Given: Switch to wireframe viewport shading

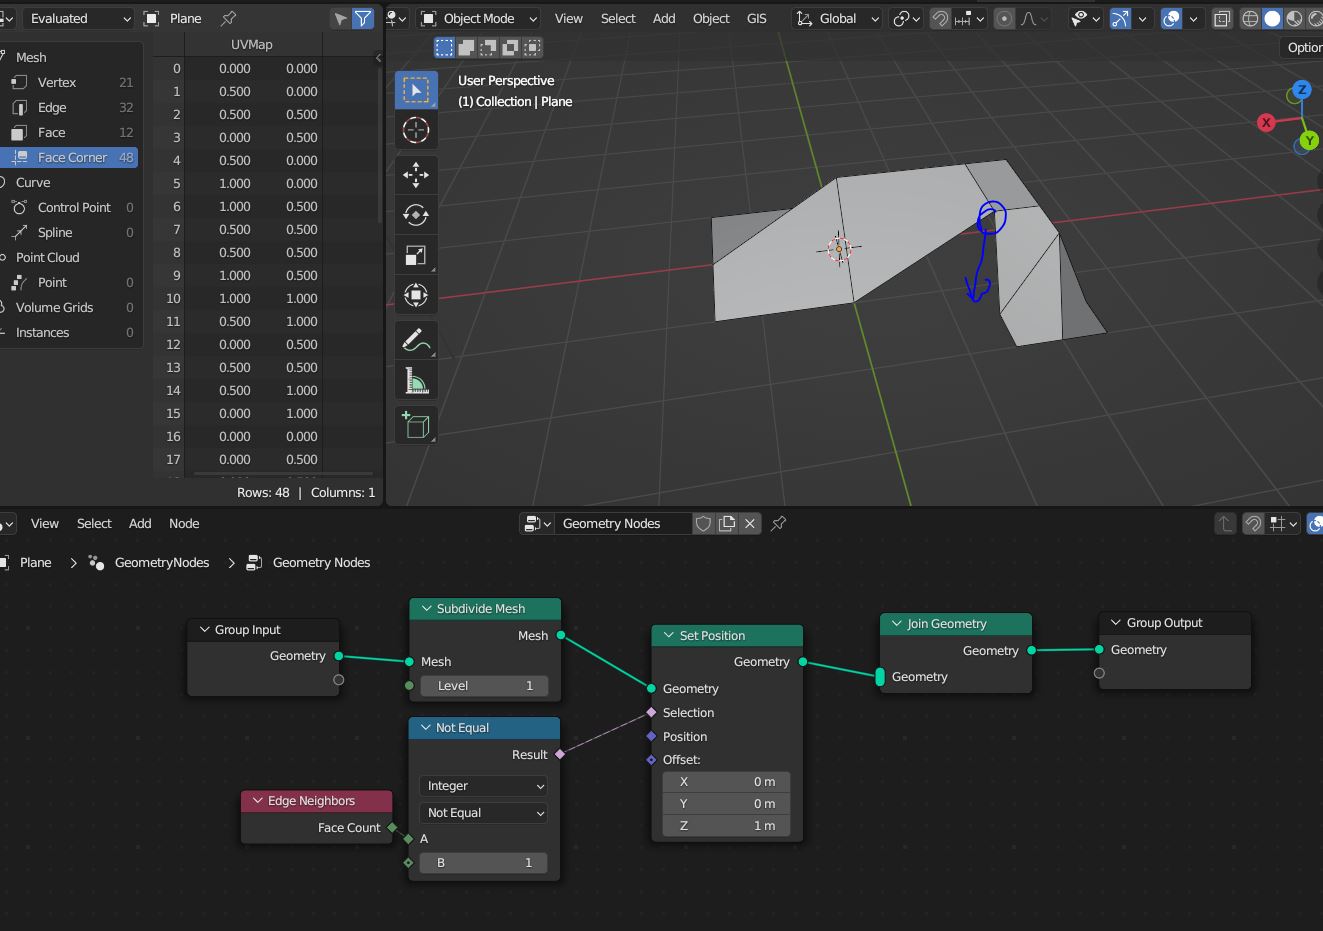Looking at the screenshot, I should [1250, 18].
